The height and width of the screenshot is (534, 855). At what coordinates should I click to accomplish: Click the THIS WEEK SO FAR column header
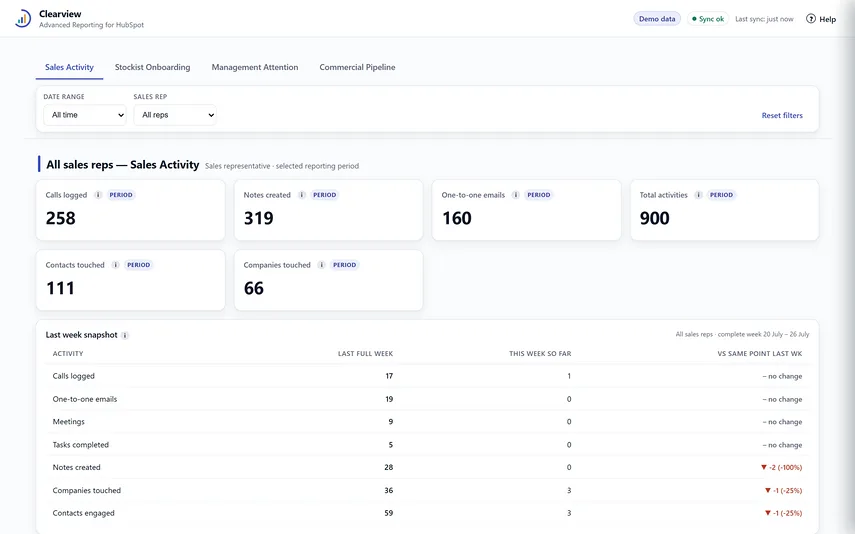540,353
